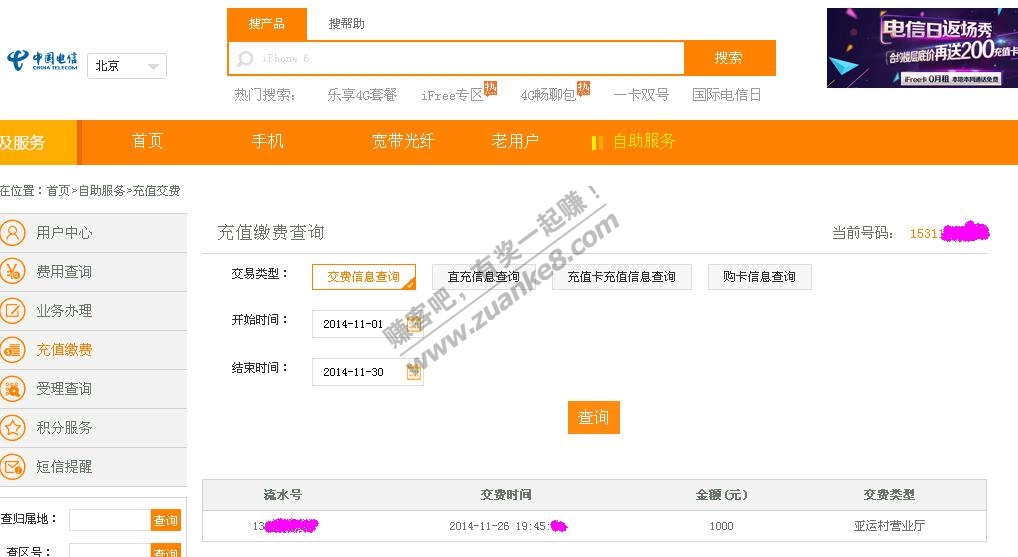1018x557 pixels.
Task: Click the 电信日返场秀 promotional banner
Action: [x=922, y=47]
